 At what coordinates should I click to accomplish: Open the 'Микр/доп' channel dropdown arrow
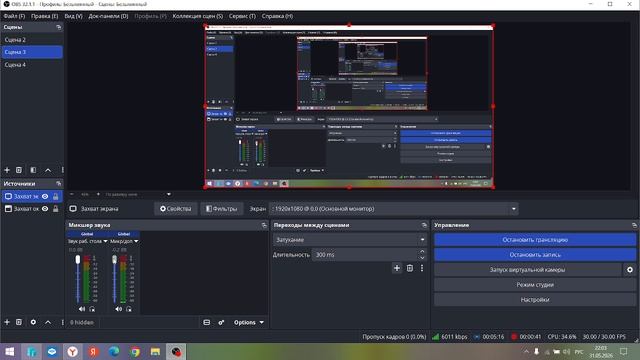click(x=136, y=241)
